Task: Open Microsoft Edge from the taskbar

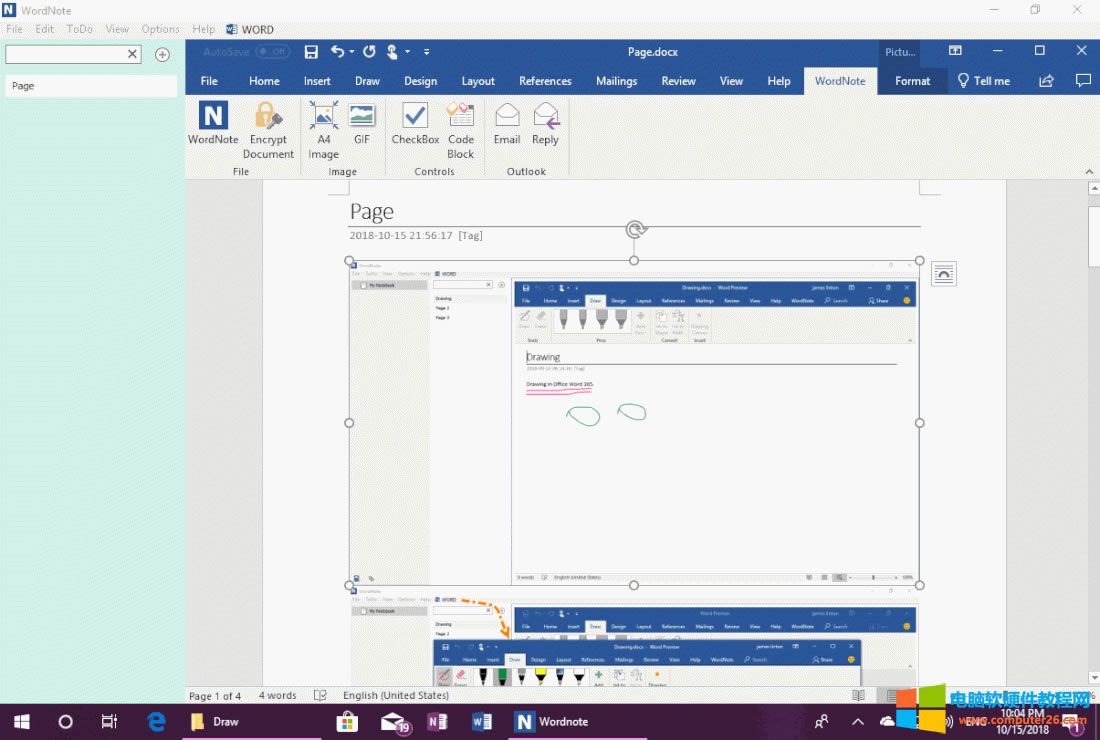Action: (x=157, y=721)
